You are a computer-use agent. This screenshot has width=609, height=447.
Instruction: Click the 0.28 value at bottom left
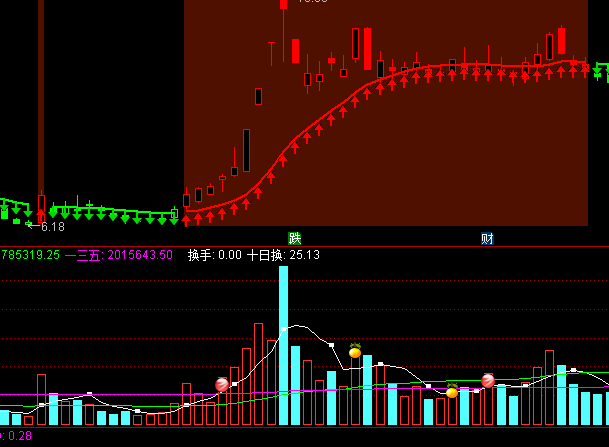point(18,436)
